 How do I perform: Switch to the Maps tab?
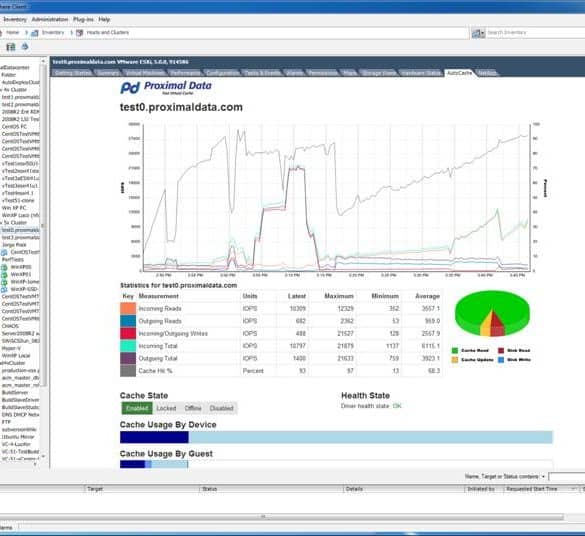[x=350, y=73]
